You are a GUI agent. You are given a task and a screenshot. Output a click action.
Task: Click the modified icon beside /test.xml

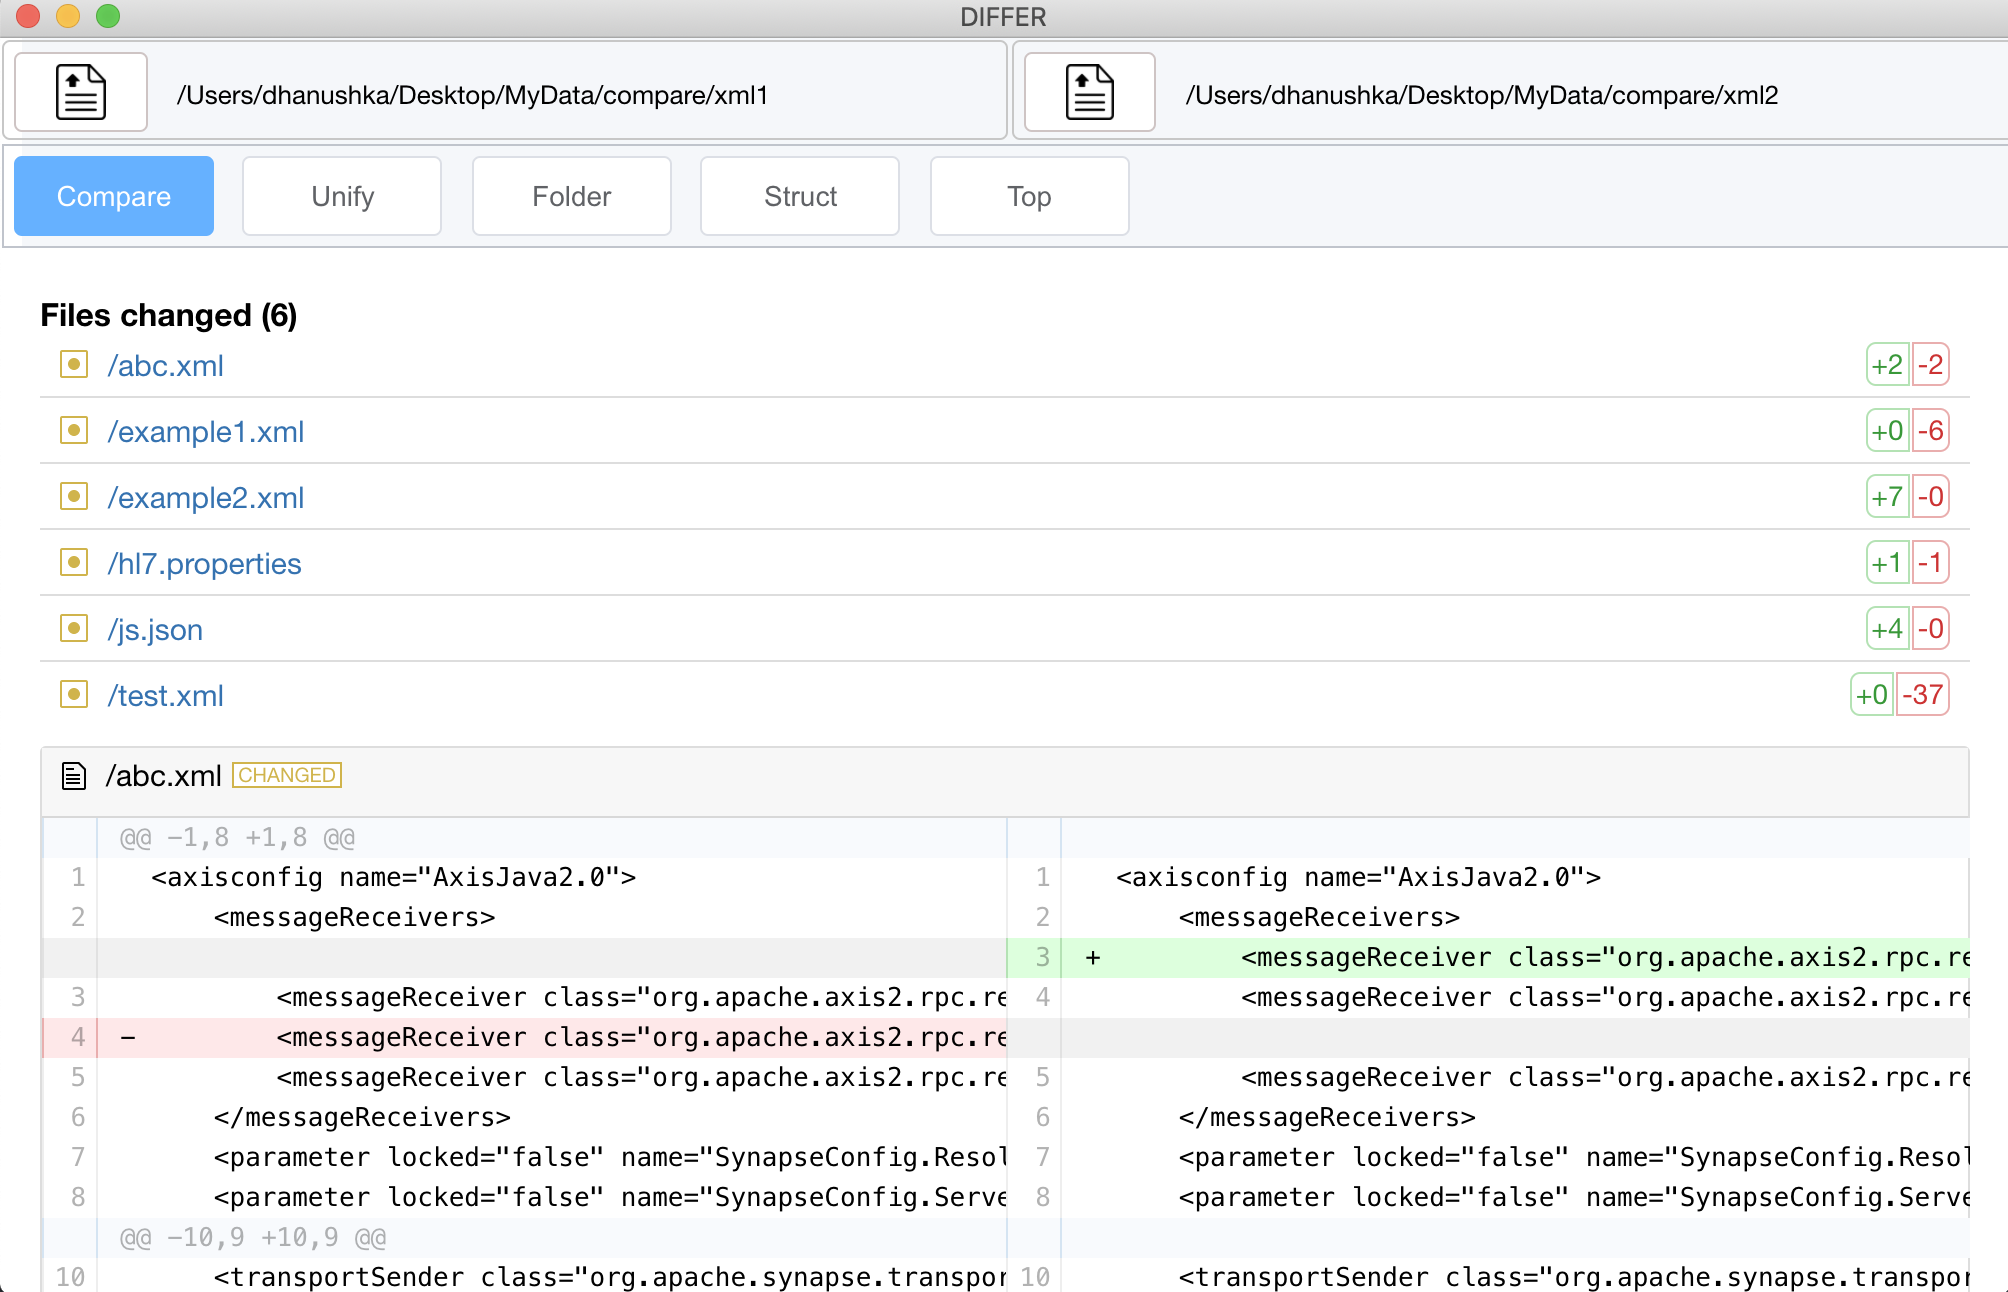[x=74, y=695]
